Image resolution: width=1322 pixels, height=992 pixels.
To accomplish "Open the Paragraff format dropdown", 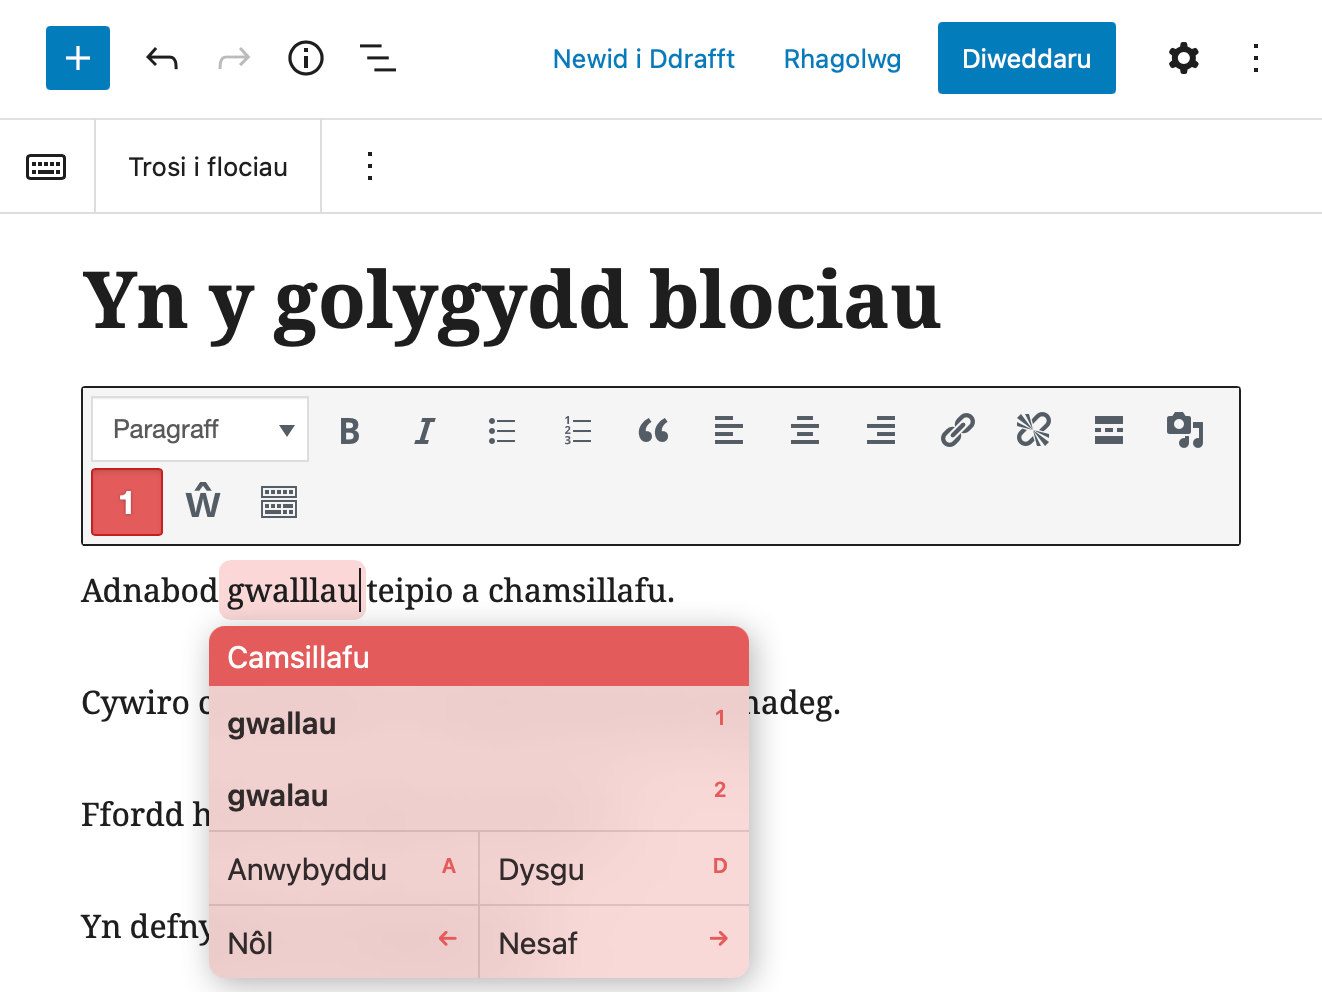I will [200, 429].
